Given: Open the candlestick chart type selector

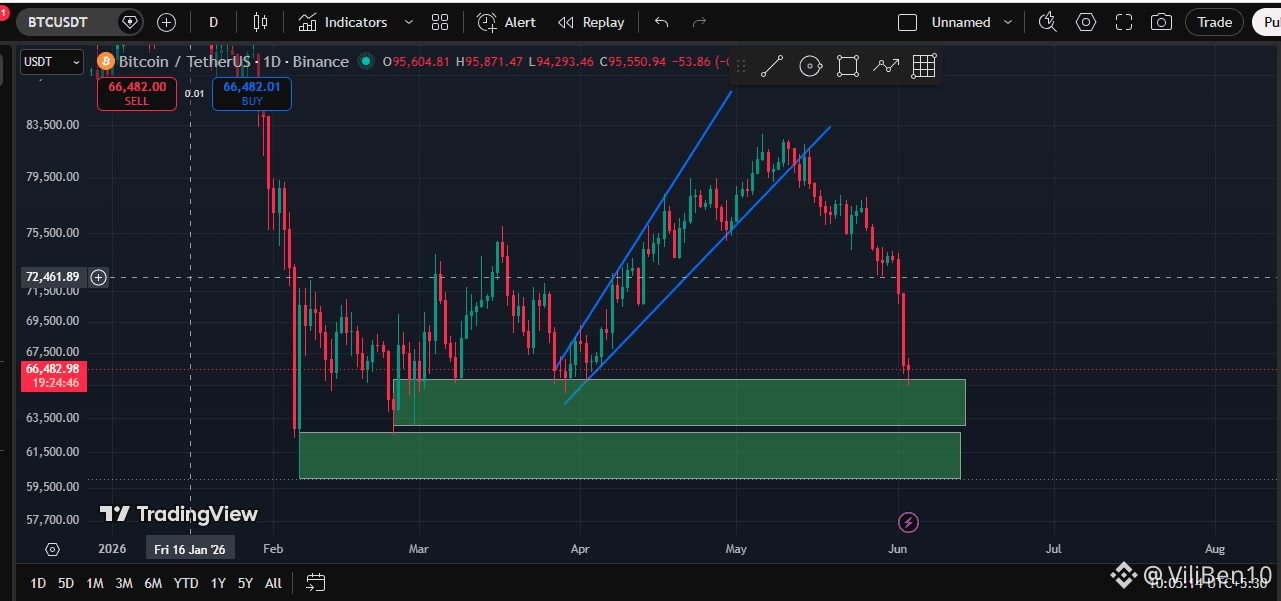Looking at the screenshot, I should pyautogui.click(x=261, y=22).
